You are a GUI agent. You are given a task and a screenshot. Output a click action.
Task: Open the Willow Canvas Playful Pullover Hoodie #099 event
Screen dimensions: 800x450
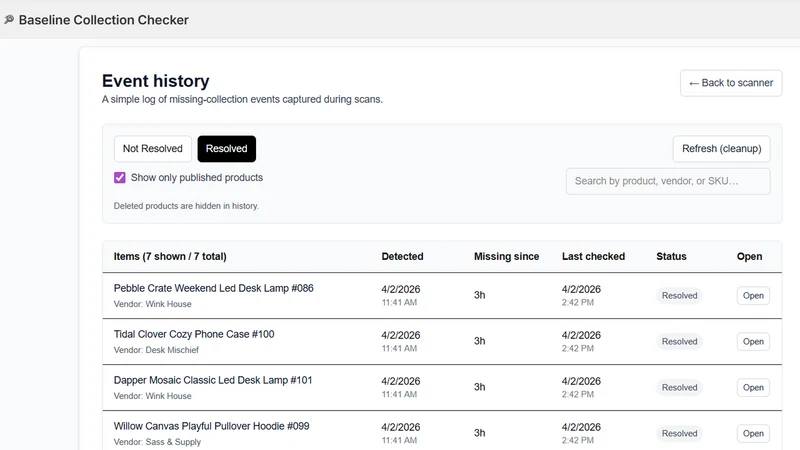tap(753, 433)
